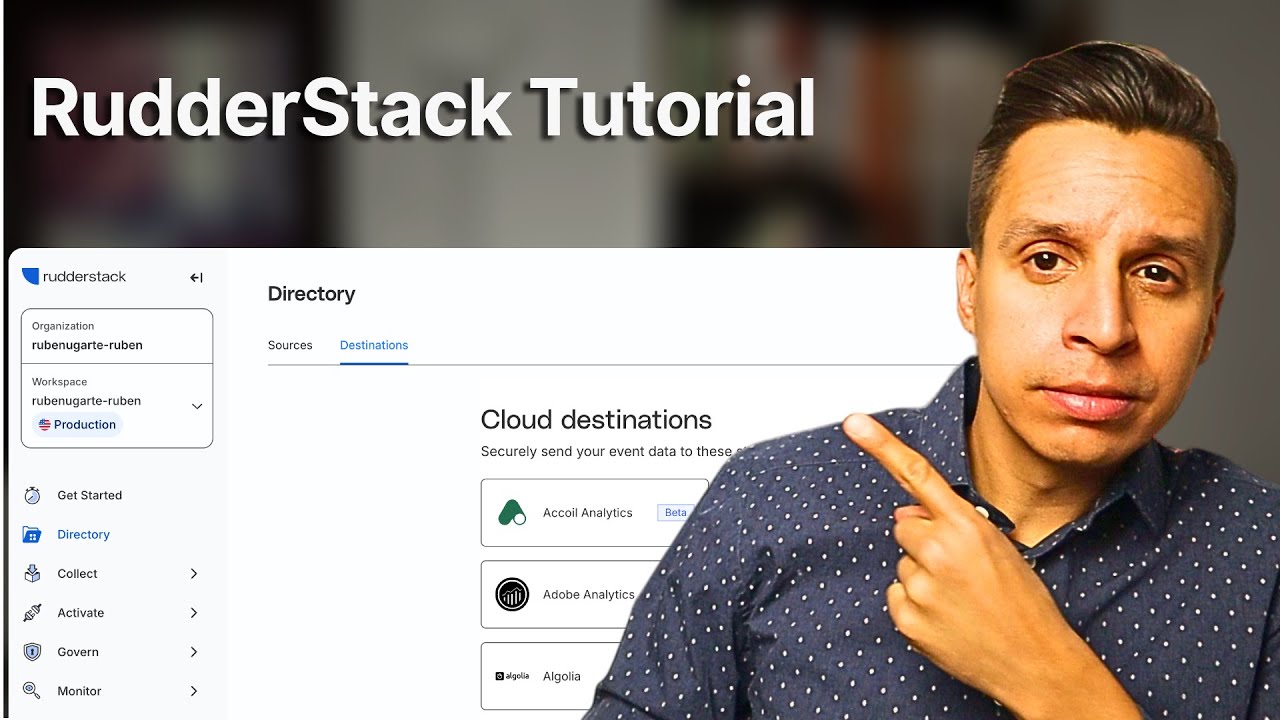Click the RudderStack Tutorial title text
1280x720 pixels.
point(423,109)
